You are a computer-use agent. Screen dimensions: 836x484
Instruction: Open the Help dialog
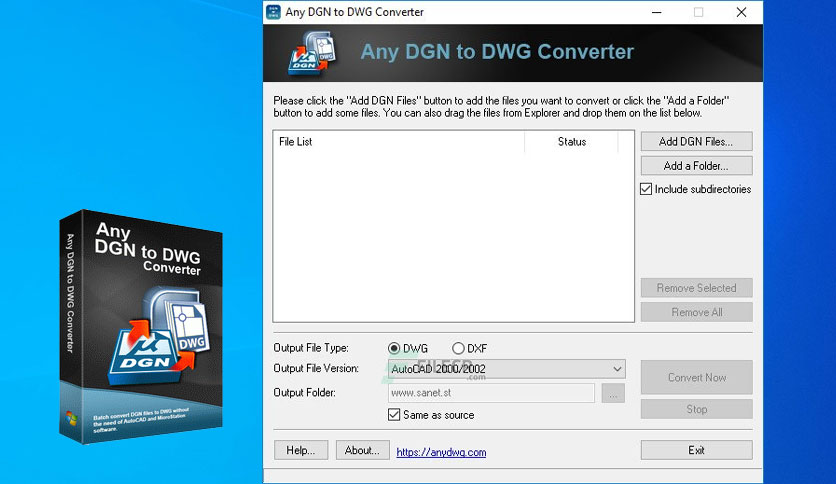pyautogui.click(x=301, y=450)
